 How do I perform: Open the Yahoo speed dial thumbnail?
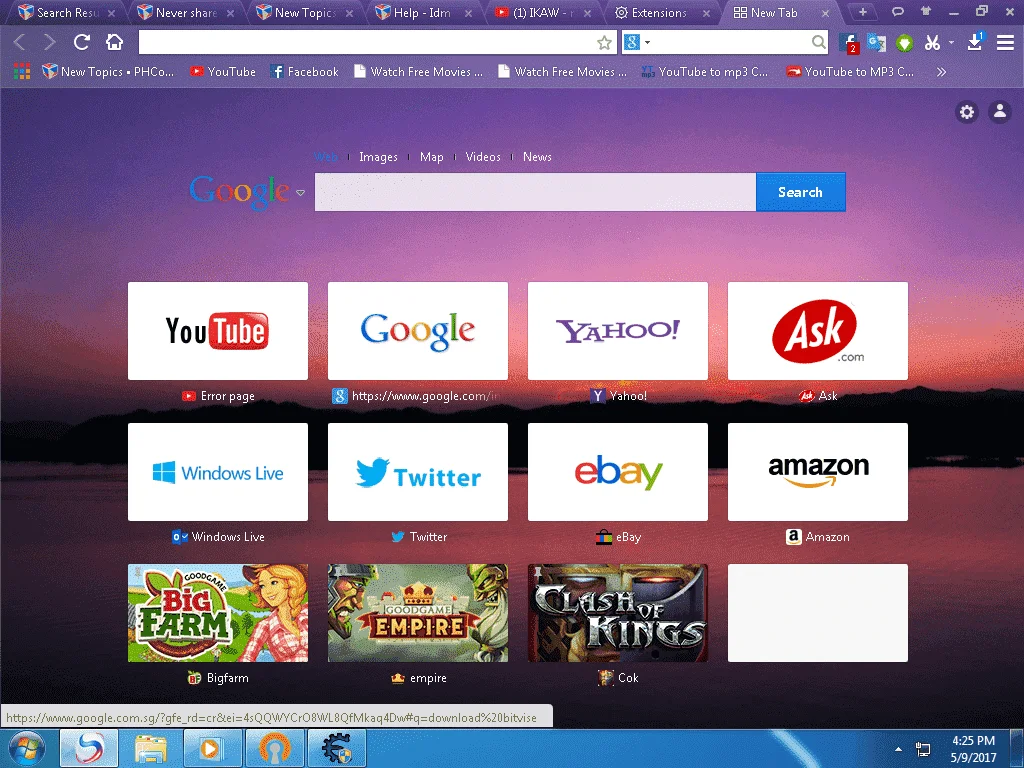[618, 330]
